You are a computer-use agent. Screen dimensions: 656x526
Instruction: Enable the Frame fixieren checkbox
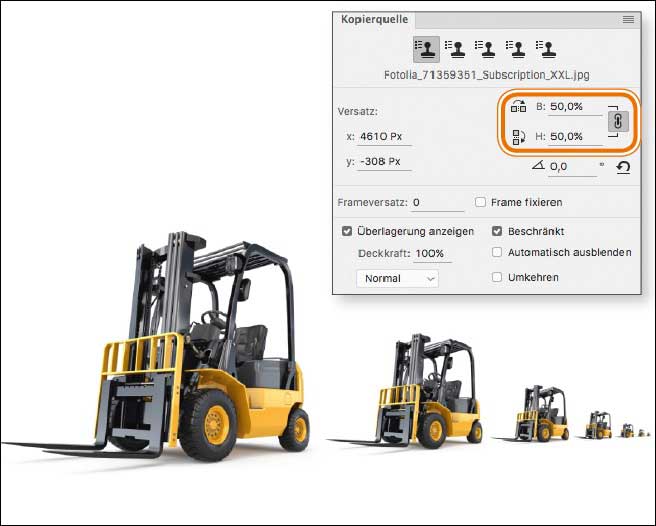click(480, 203)
